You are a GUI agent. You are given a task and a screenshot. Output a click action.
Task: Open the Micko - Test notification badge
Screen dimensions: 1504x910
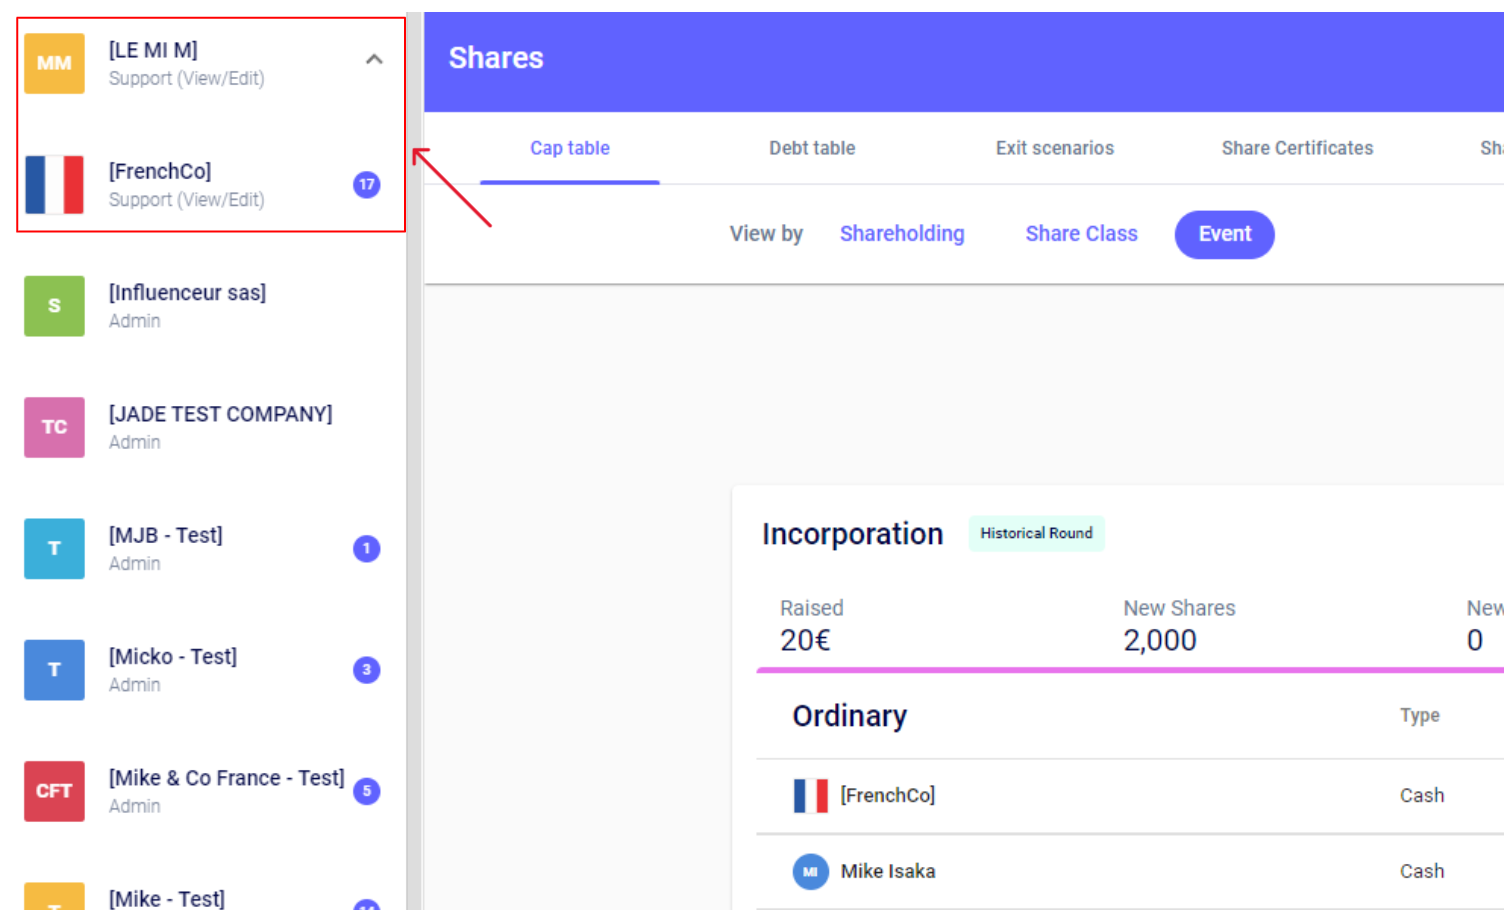tap(367, 670)
